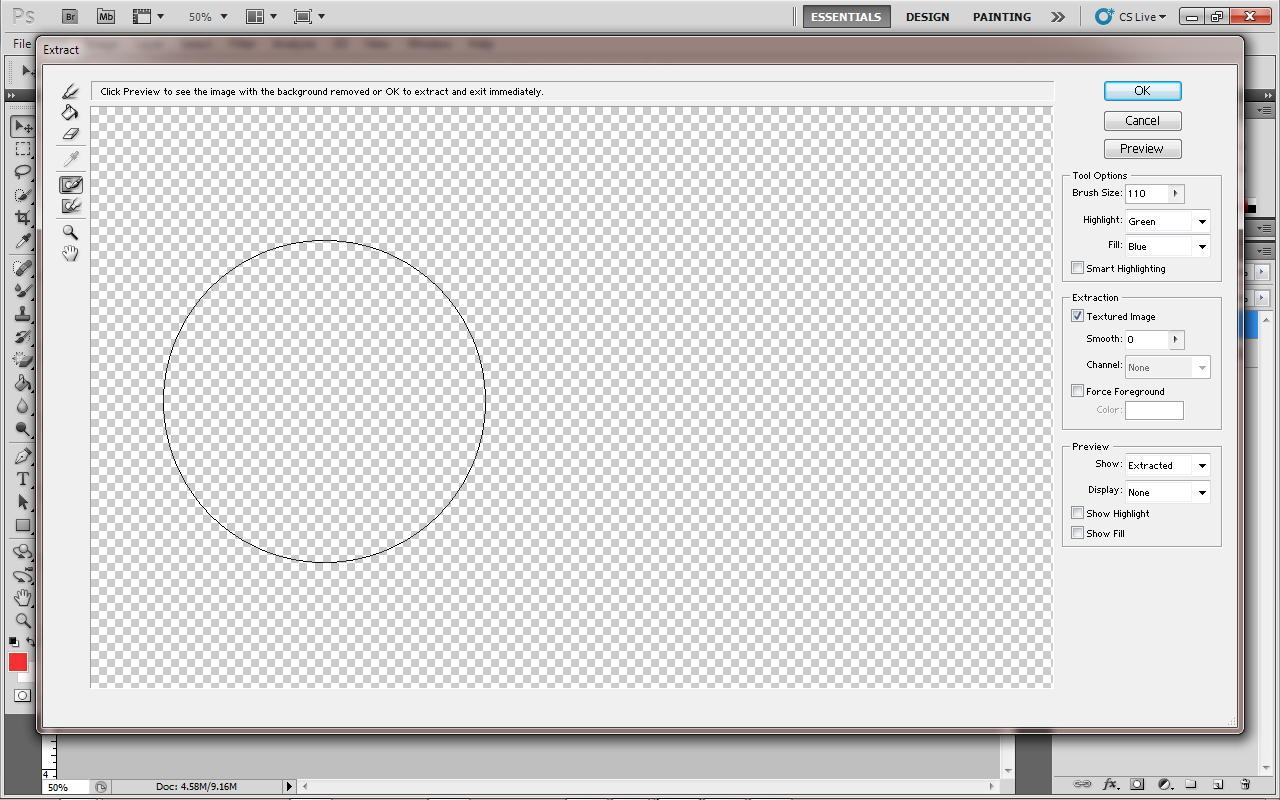The width and height of the screenshot is (1280, 800).
Task: Click status bar document info arrow
Action: pyautogui.click(x=290, y=787)
